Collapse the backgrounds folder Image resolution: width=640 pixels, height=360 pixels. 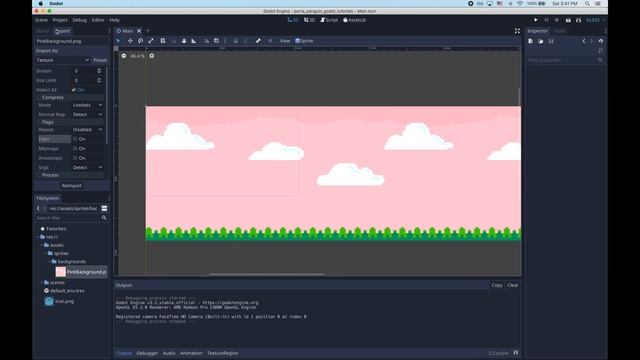50,262
